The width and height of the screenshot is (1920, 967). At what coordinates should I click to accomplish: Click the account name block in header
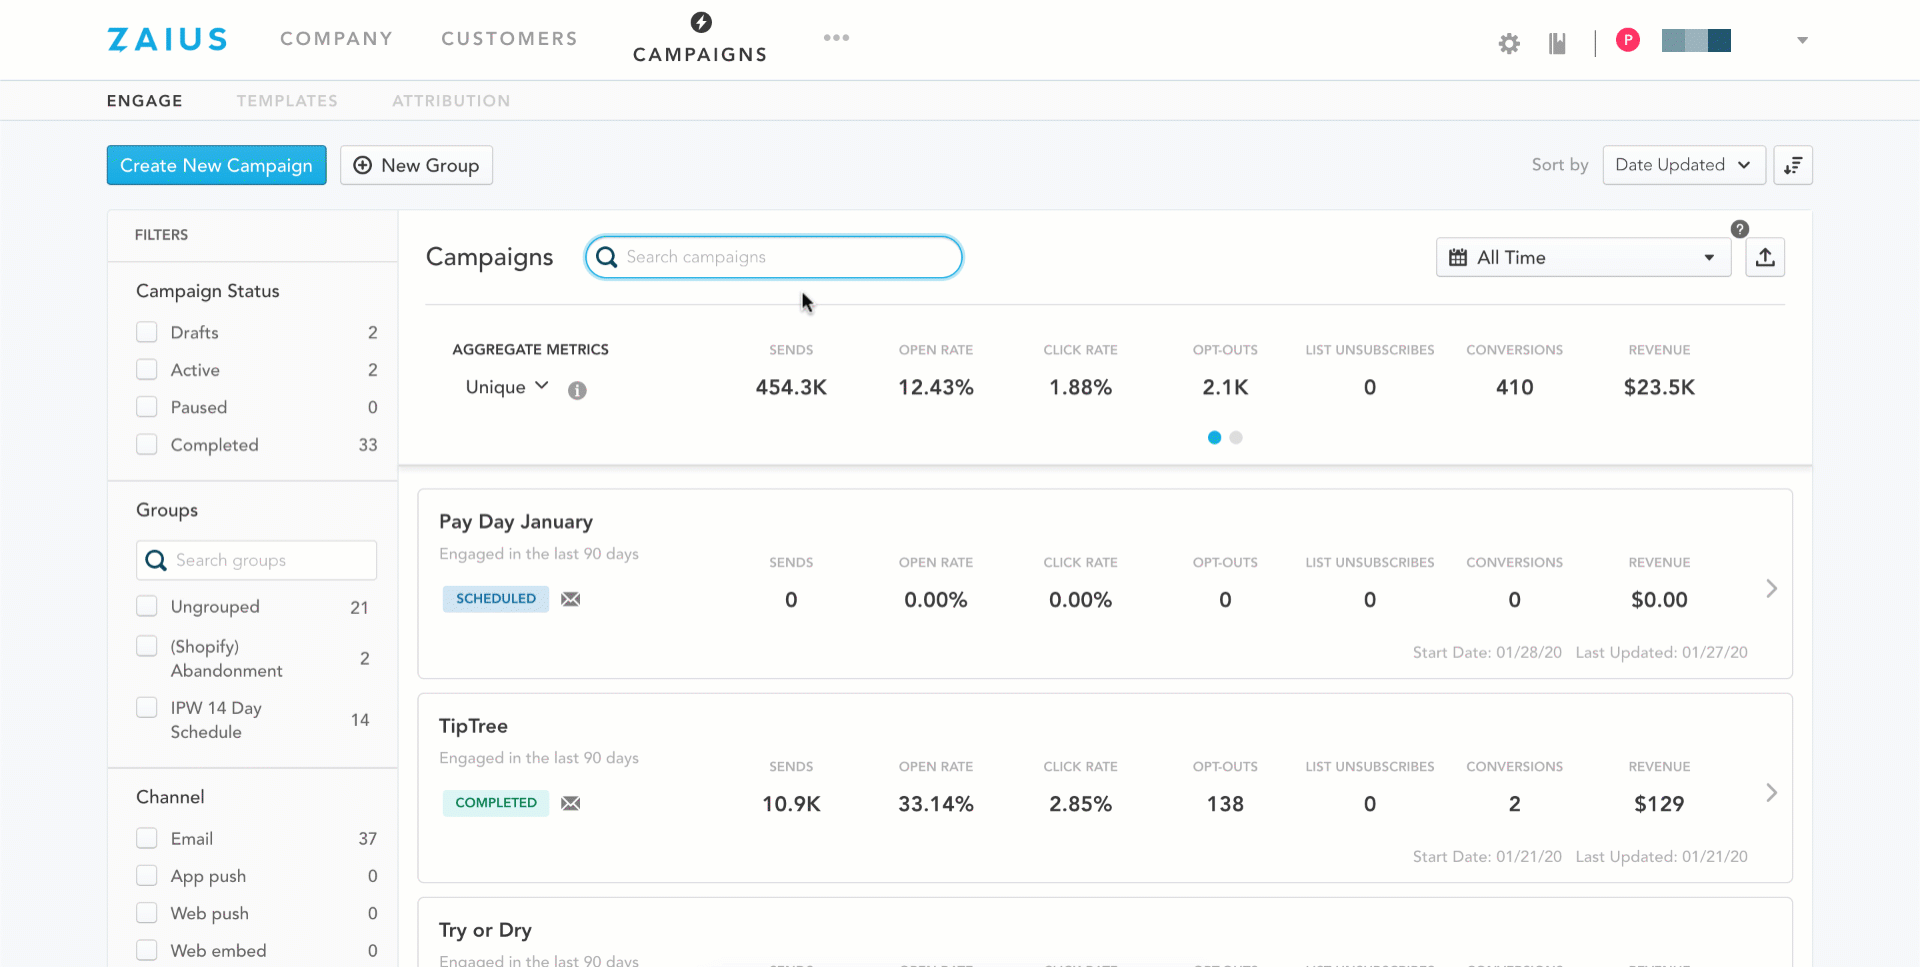1696,40
